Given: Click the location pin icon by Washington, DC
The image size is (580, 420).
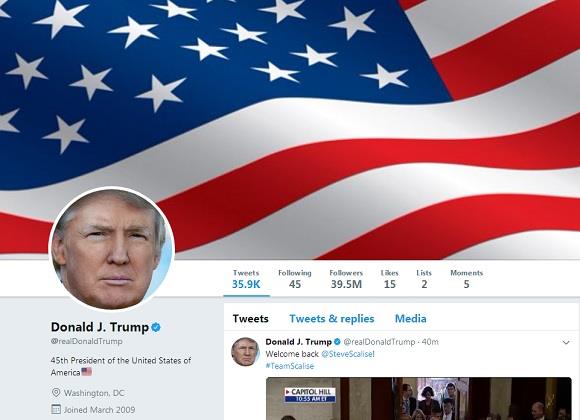Looking at the screenshot, I should click(56, 393).
